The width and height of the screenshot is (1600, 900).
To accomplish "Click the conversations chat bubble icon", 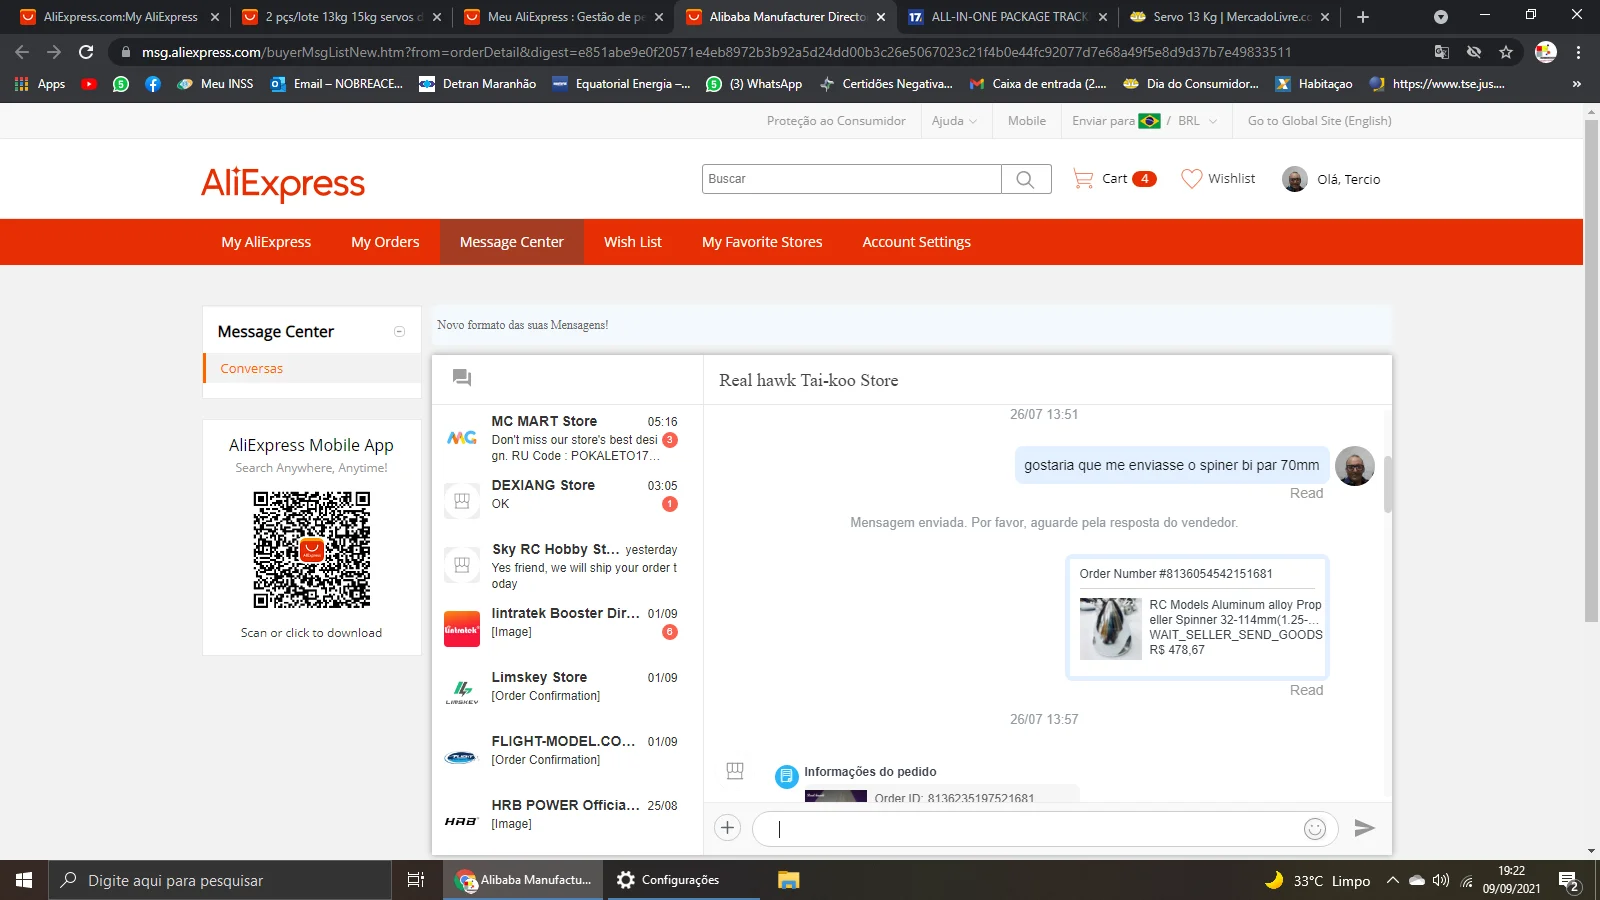I will [x=461, y=378].
